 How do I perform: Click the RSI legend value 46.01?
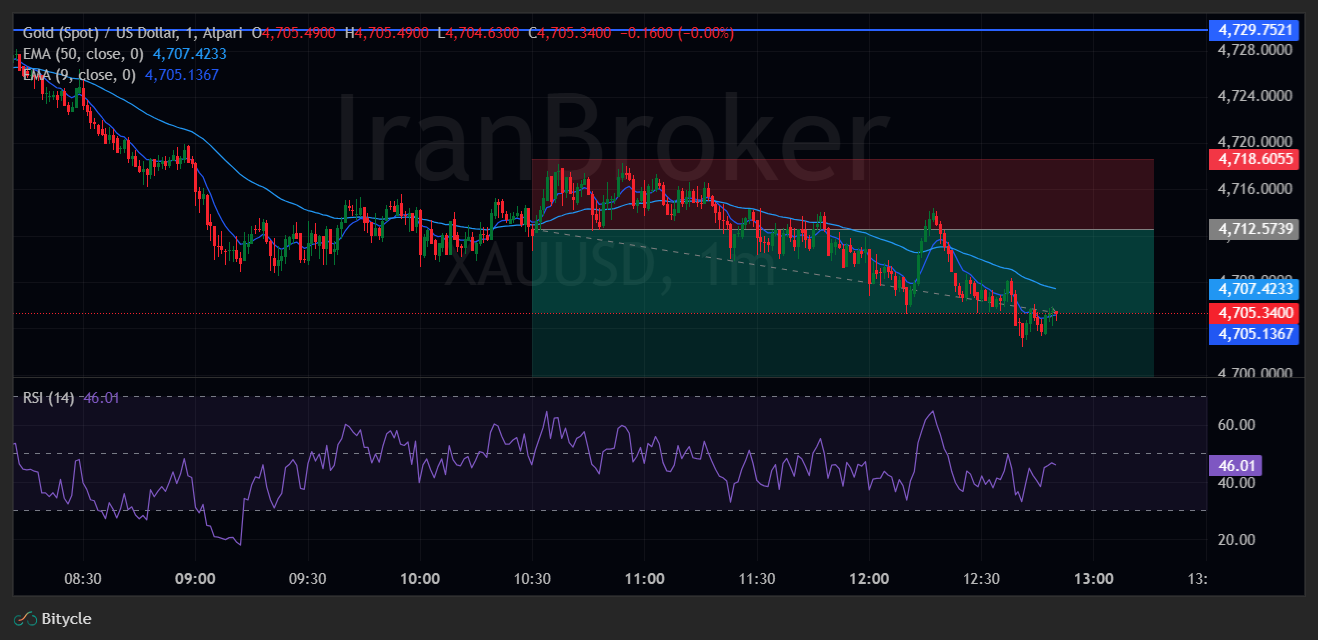click(x=100, y=398)
